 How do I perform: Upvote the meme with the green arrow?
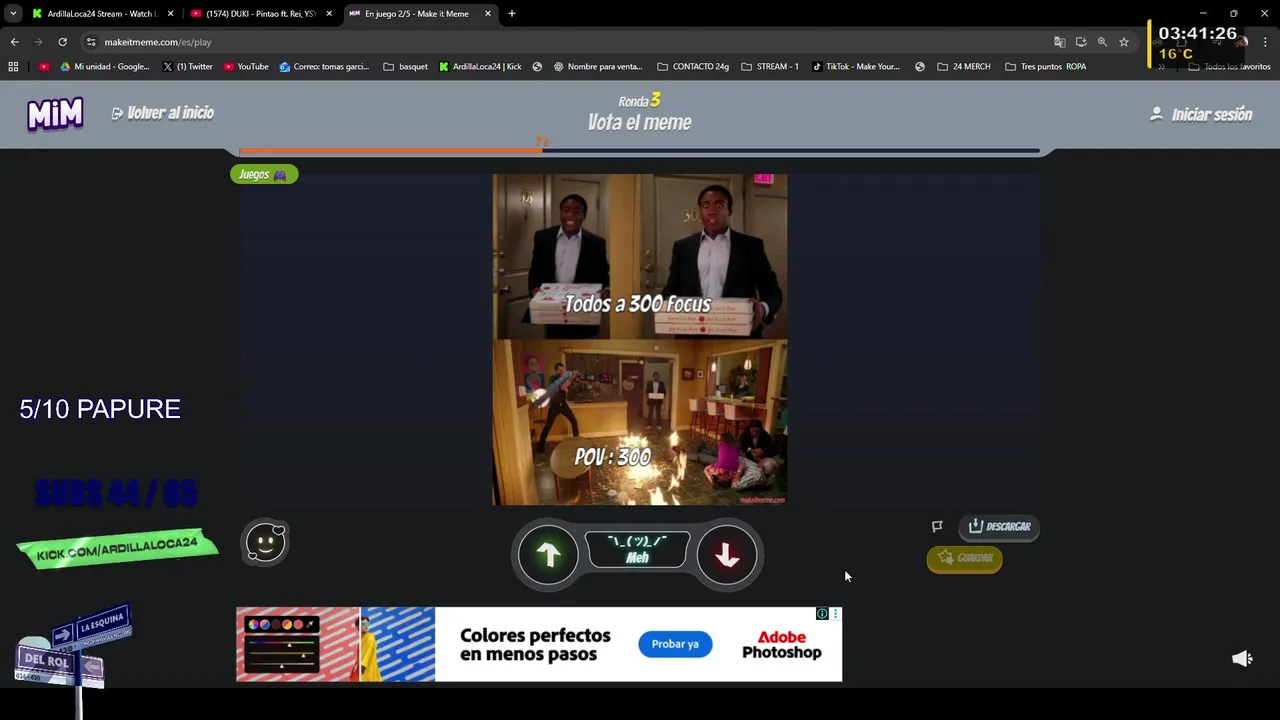pyautogui.click(x=548, y=554)
